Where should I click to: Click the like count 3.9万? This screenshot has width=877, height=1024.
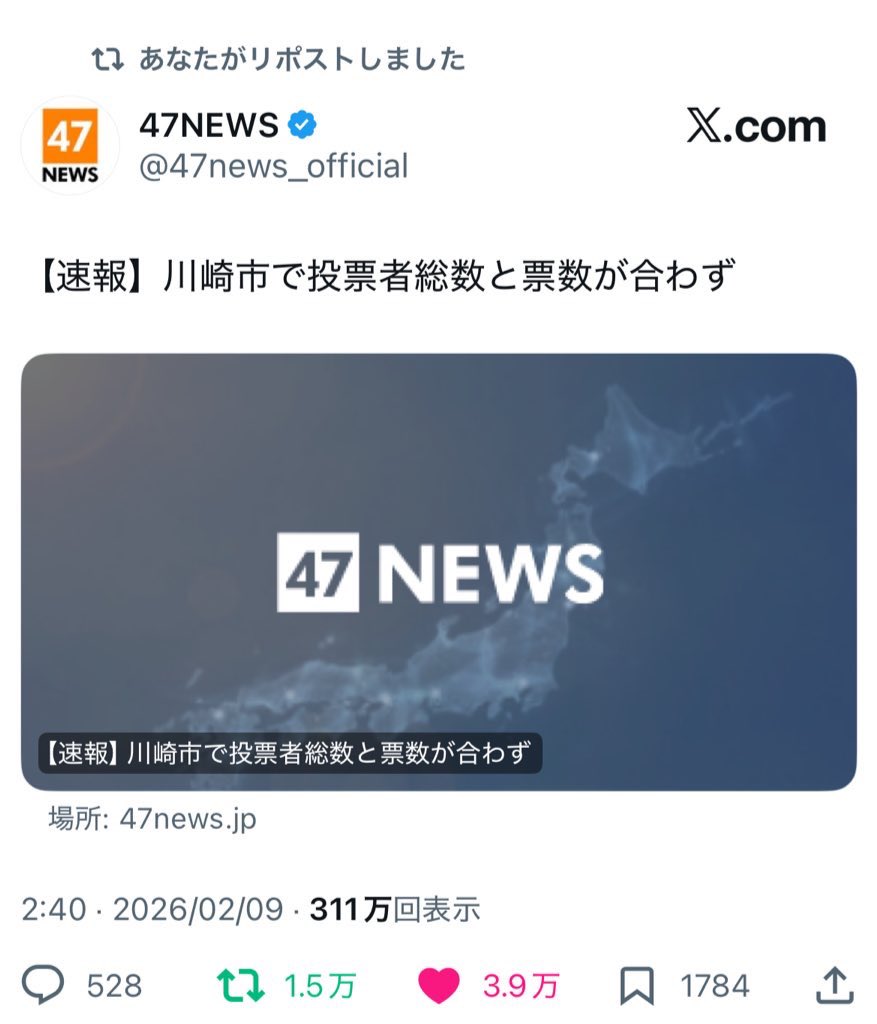point(521,985)
